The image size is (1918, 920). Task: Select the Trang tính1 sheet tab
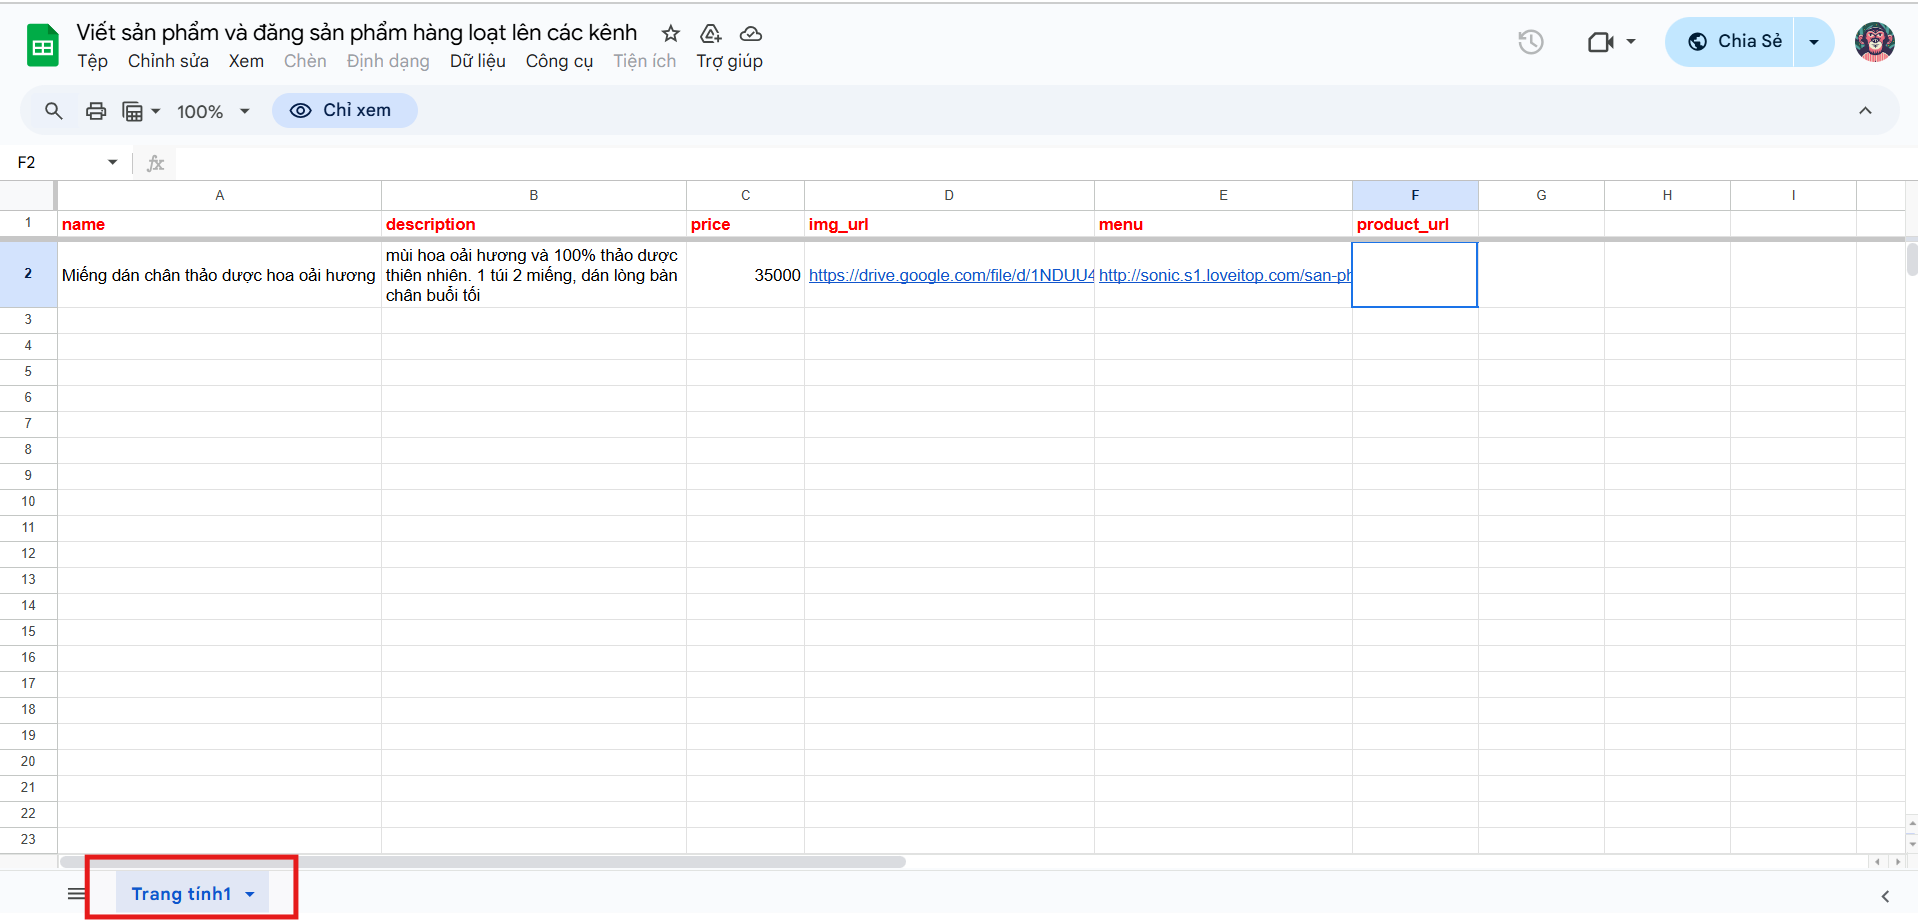(x=181, y=893)
